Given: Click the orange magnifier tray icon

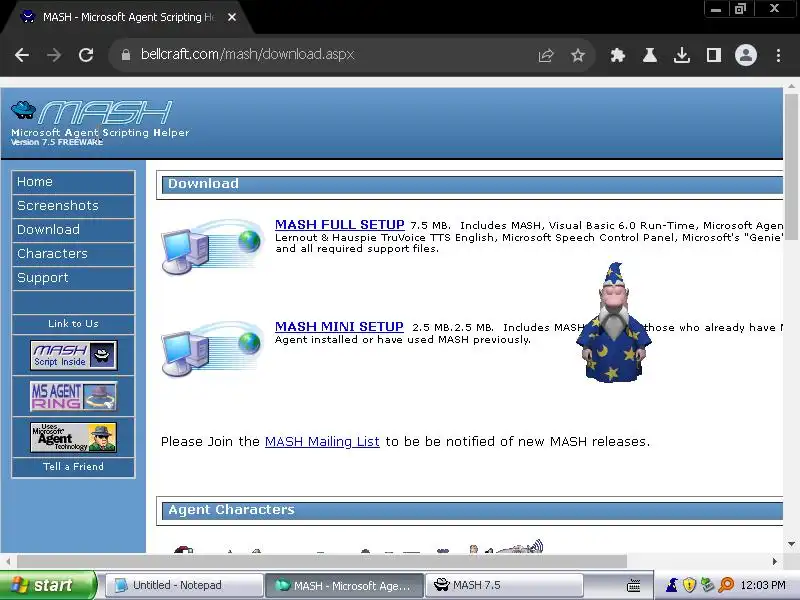Looking at the screenshot, I should coord(726,585).
